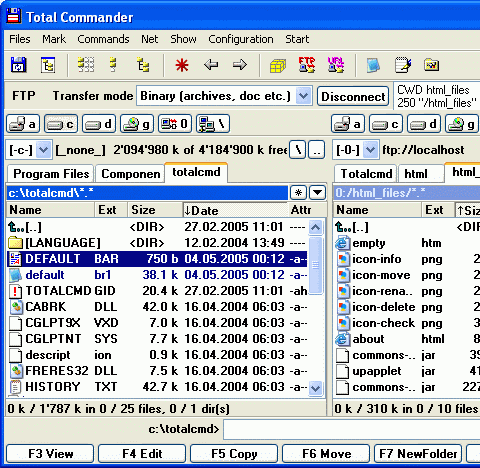Click the Disconnect button
Screen dimensions: 480x468
tap(353, 97)
